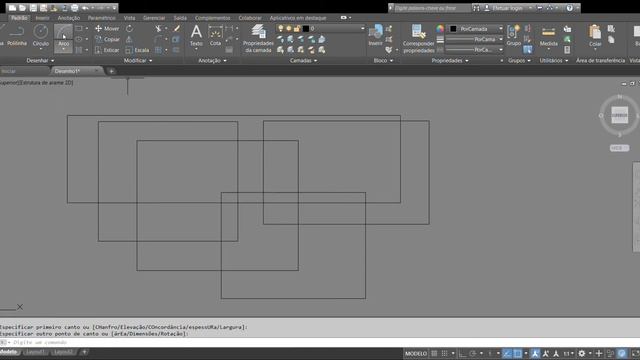
Task: Open Propriedades da camada panel
Action: click(258, 38)
